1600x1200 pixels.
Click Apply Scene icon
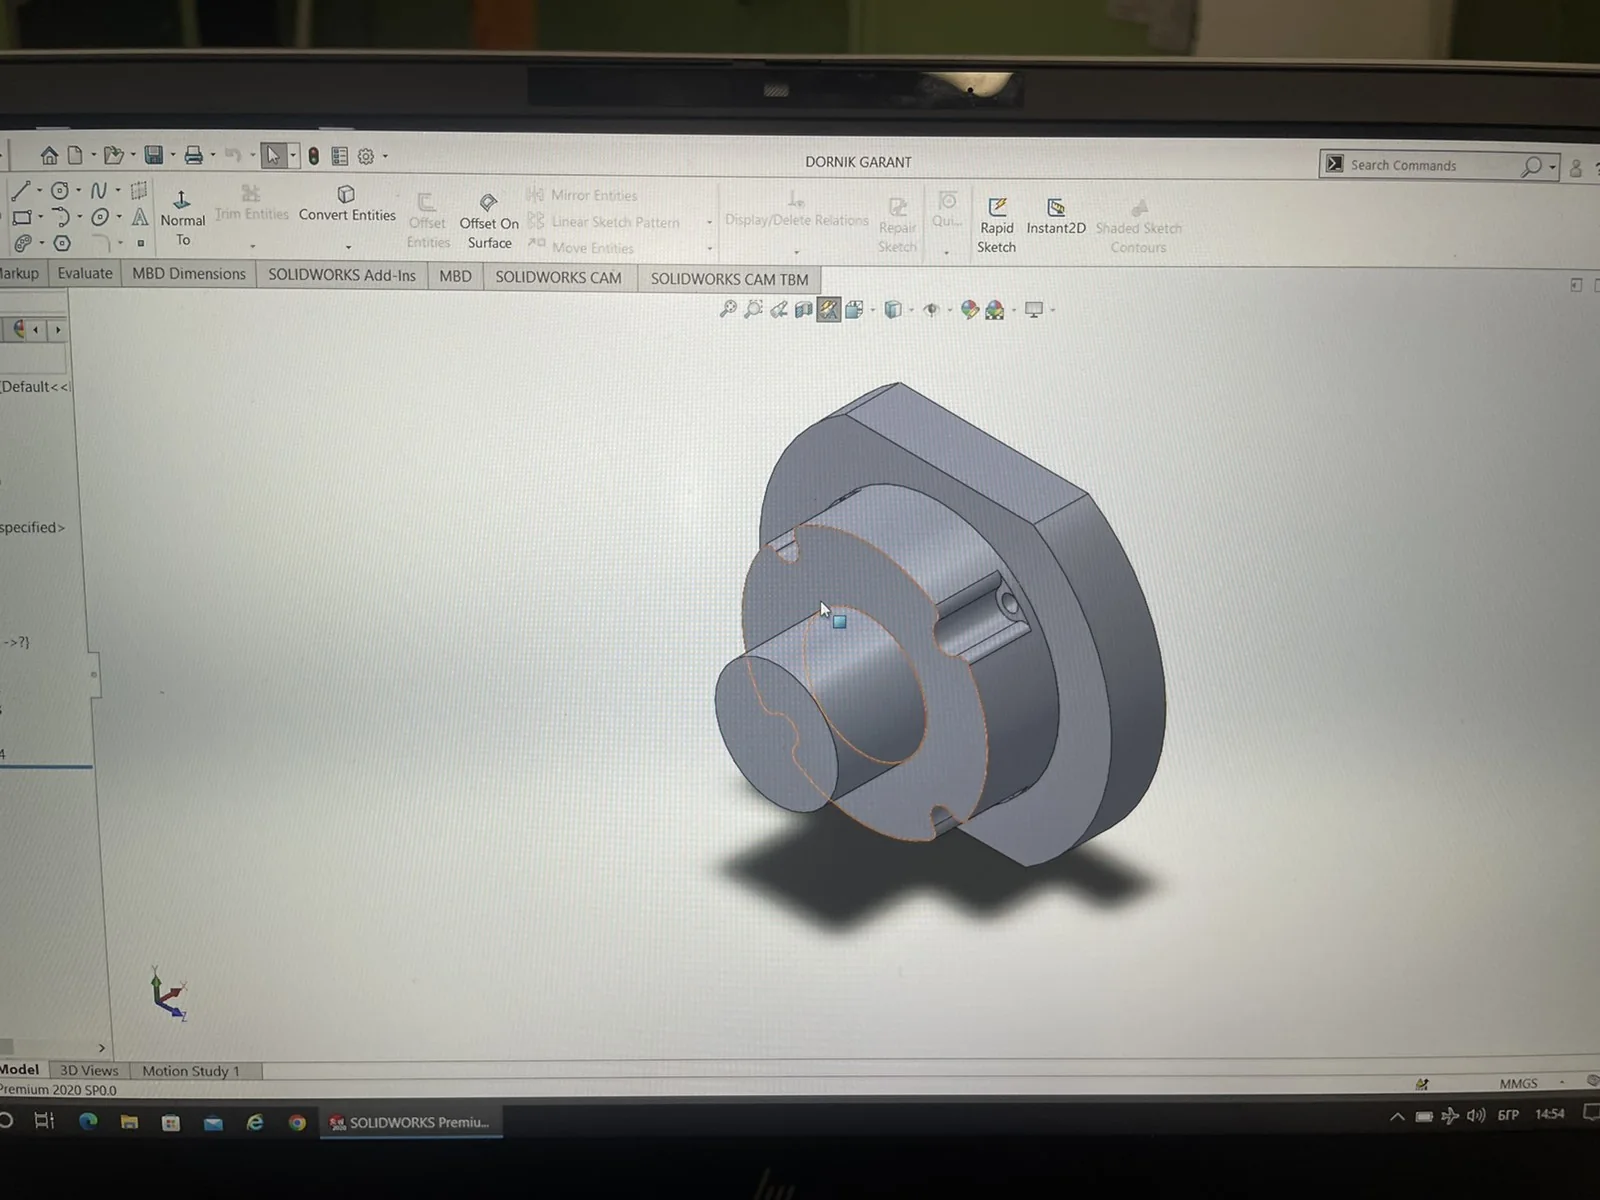click(x=994, y=310)
